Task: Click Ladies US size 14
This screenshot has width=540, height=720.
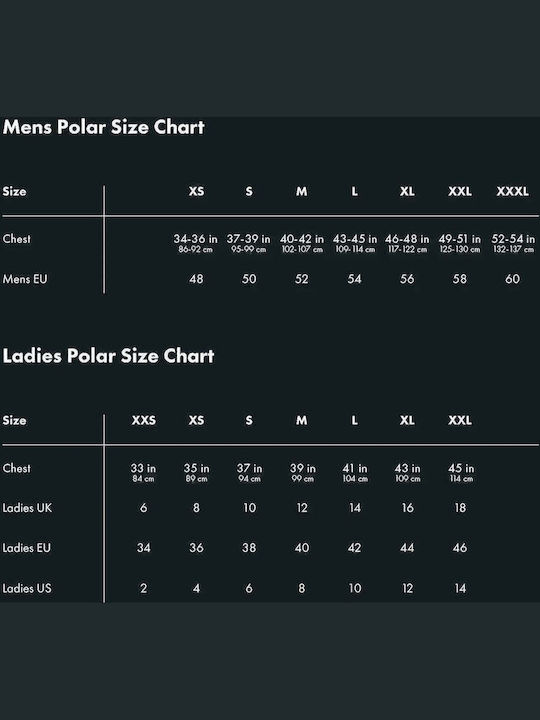Action: coord(461,588)
